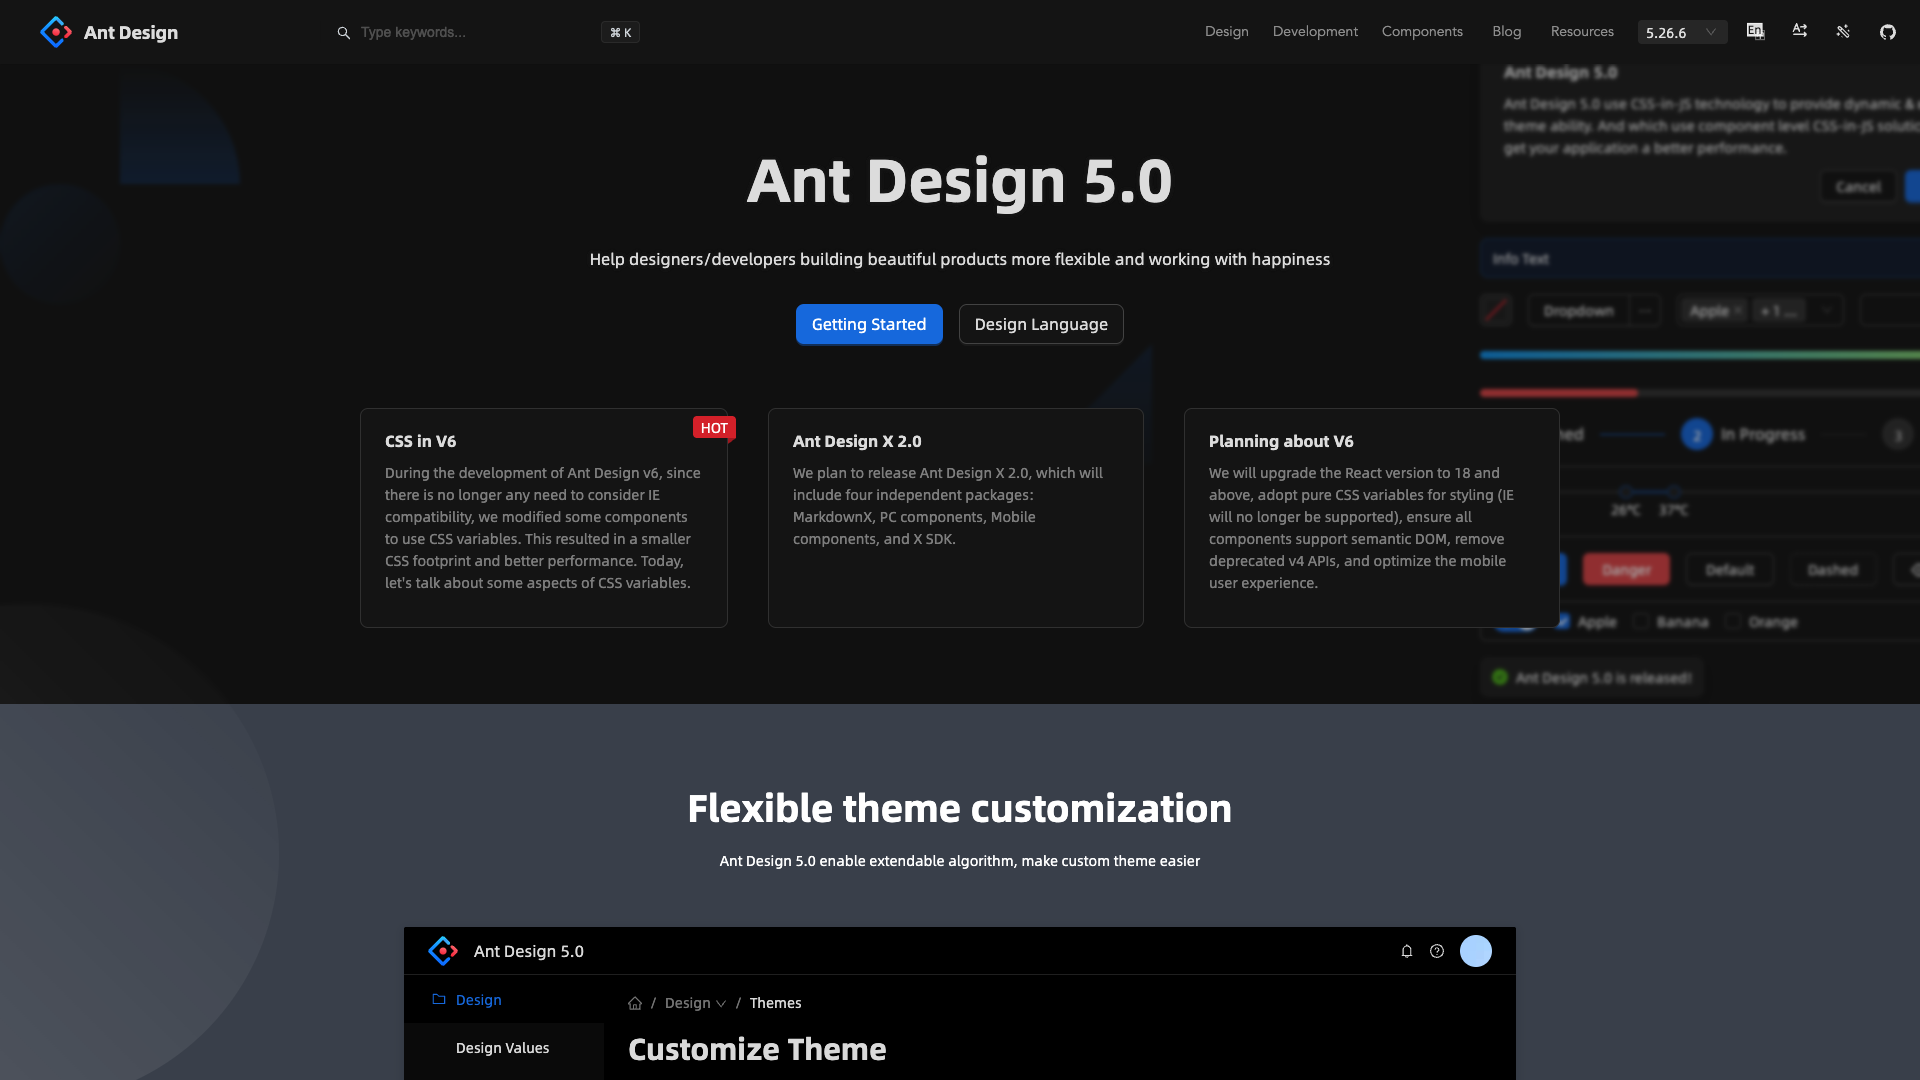Click the Ant Design logo icon
Screen dimensions: 1920x1080
(56, 32)
